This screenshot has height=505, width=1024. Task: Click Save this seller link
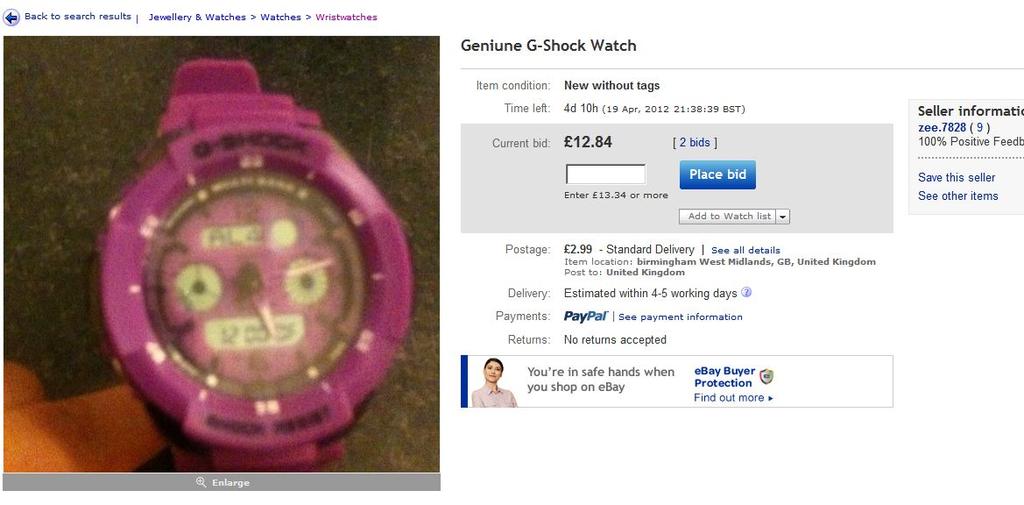coord(957,178)
